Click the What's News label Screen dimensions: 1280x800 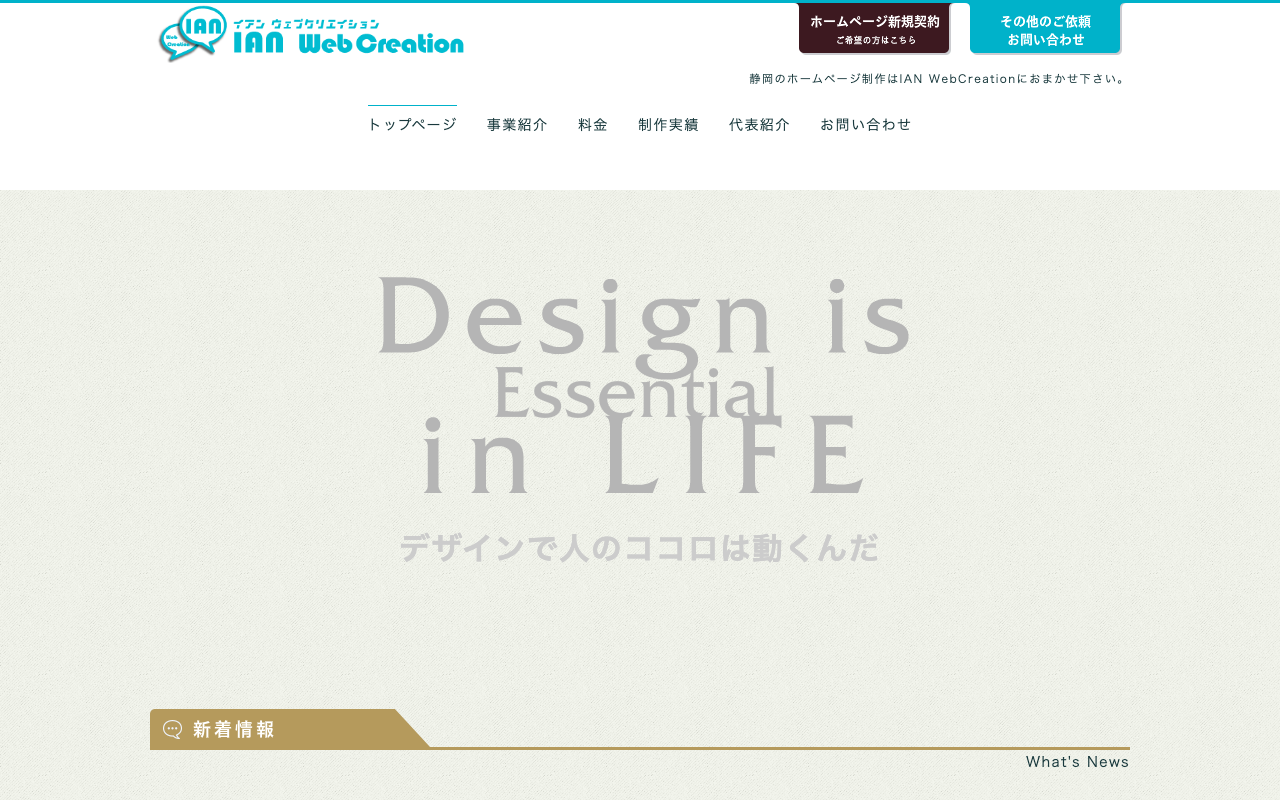coord(1077,762)
